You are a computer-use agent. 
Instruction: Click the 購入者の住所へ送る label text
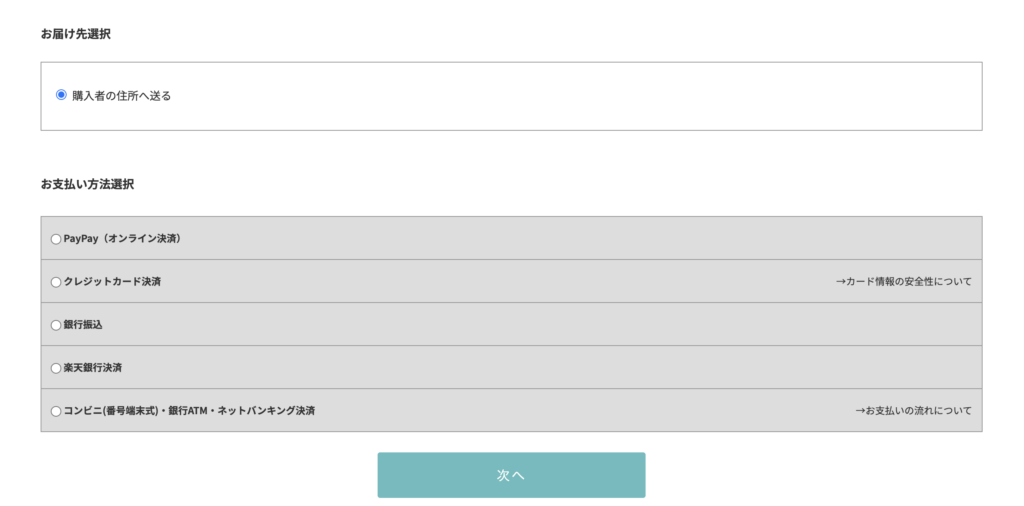121,96
